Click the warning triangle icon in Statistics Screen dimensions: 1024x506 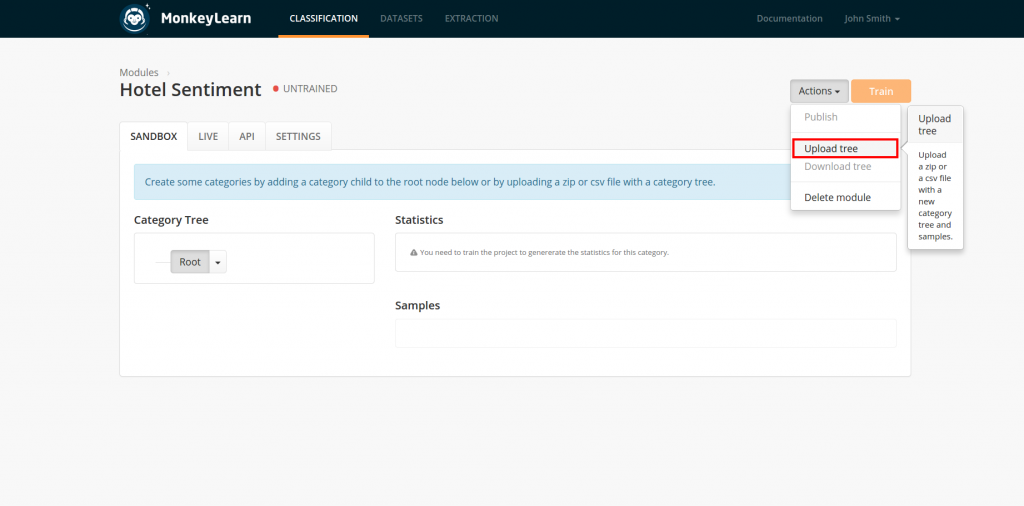413,253
